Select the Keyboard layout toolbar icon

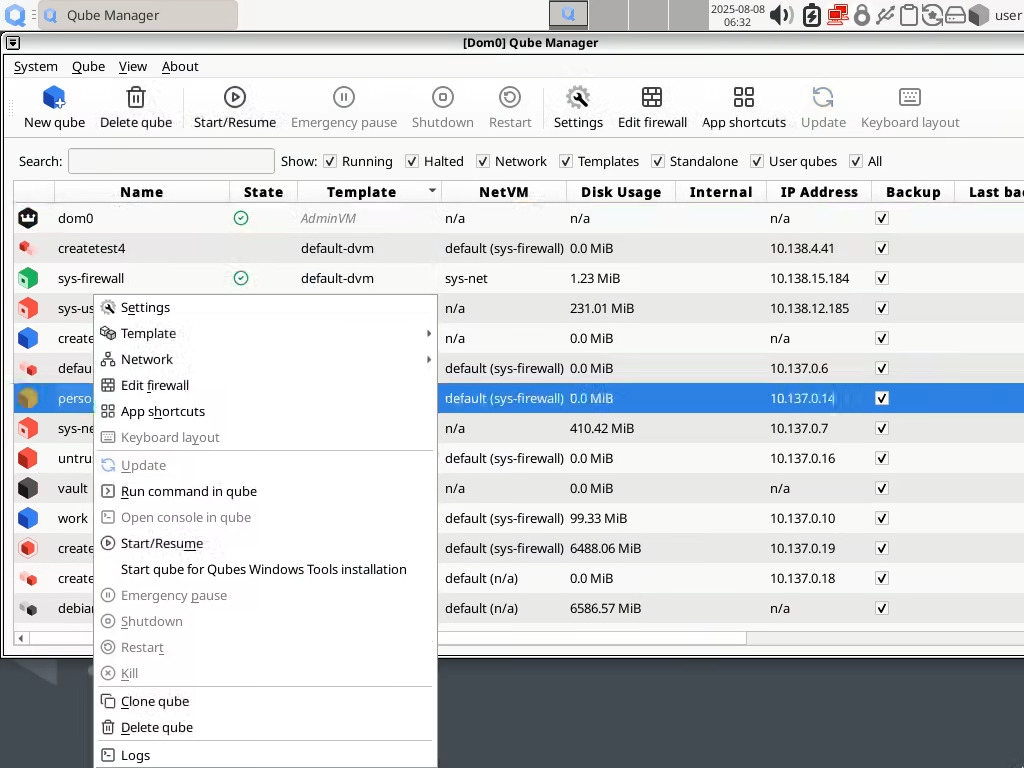tap(909, 107)
